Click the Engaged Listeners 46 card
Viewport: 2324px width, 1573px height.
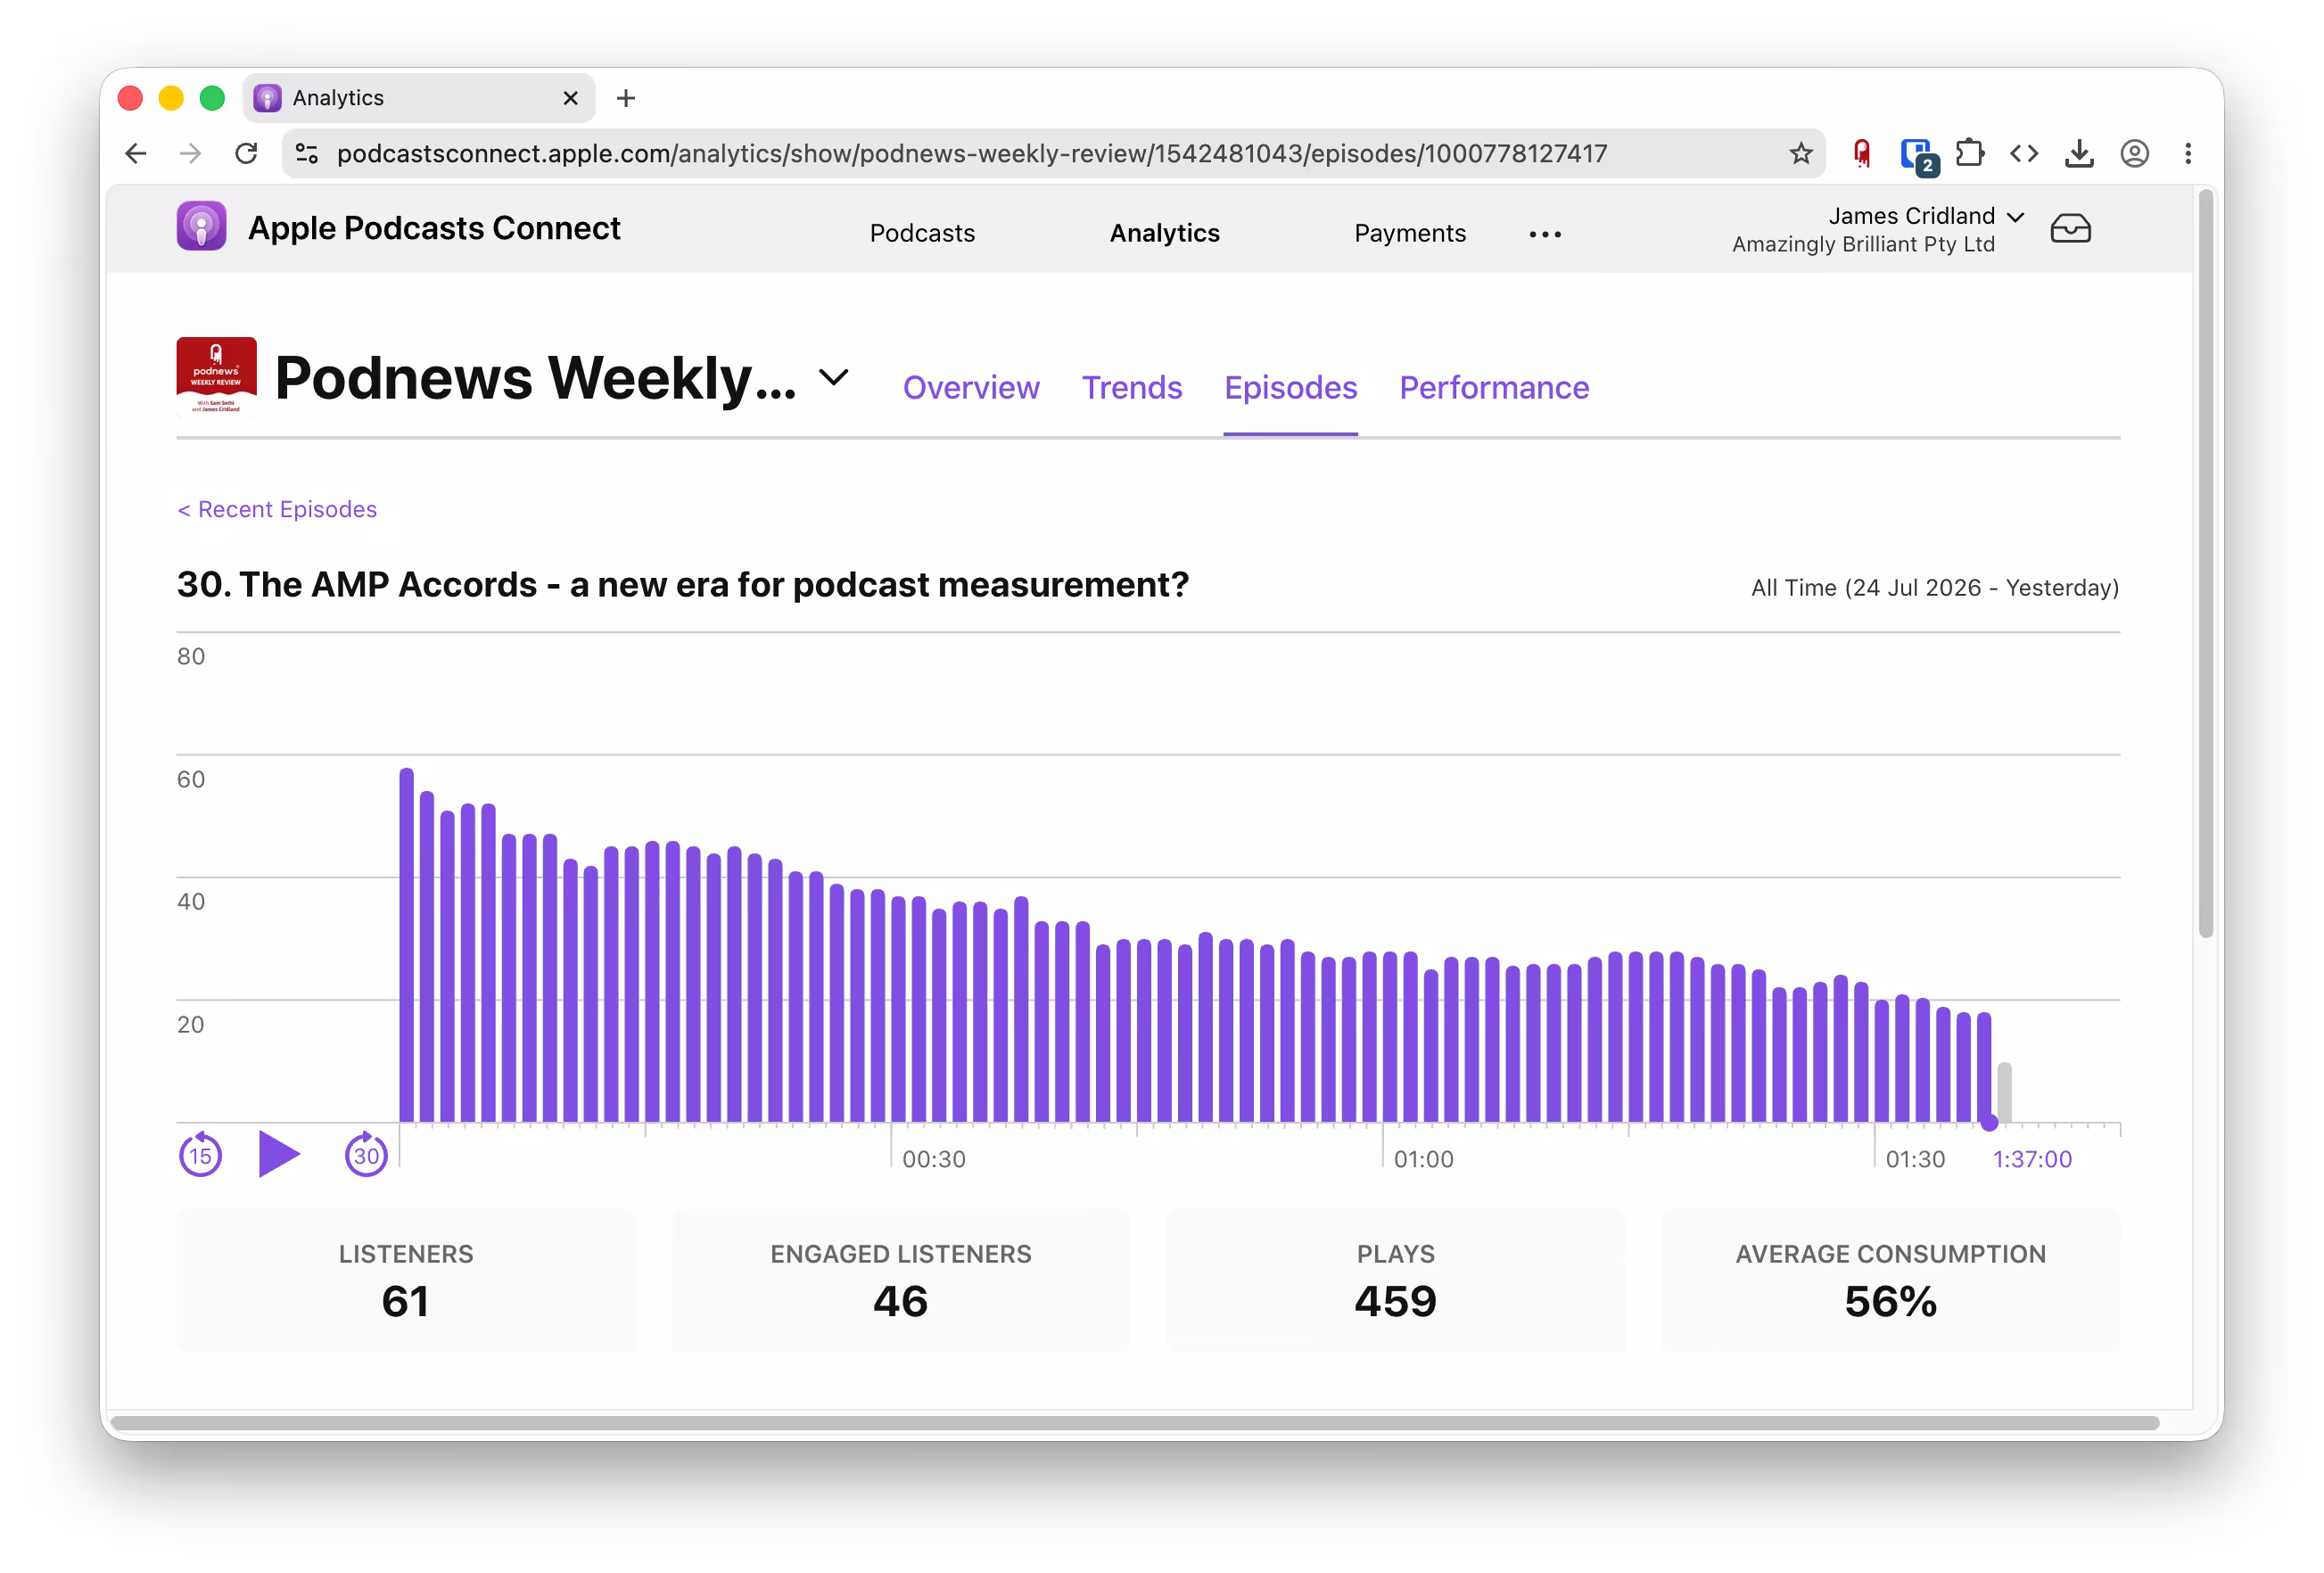(x=900, y=1281)
